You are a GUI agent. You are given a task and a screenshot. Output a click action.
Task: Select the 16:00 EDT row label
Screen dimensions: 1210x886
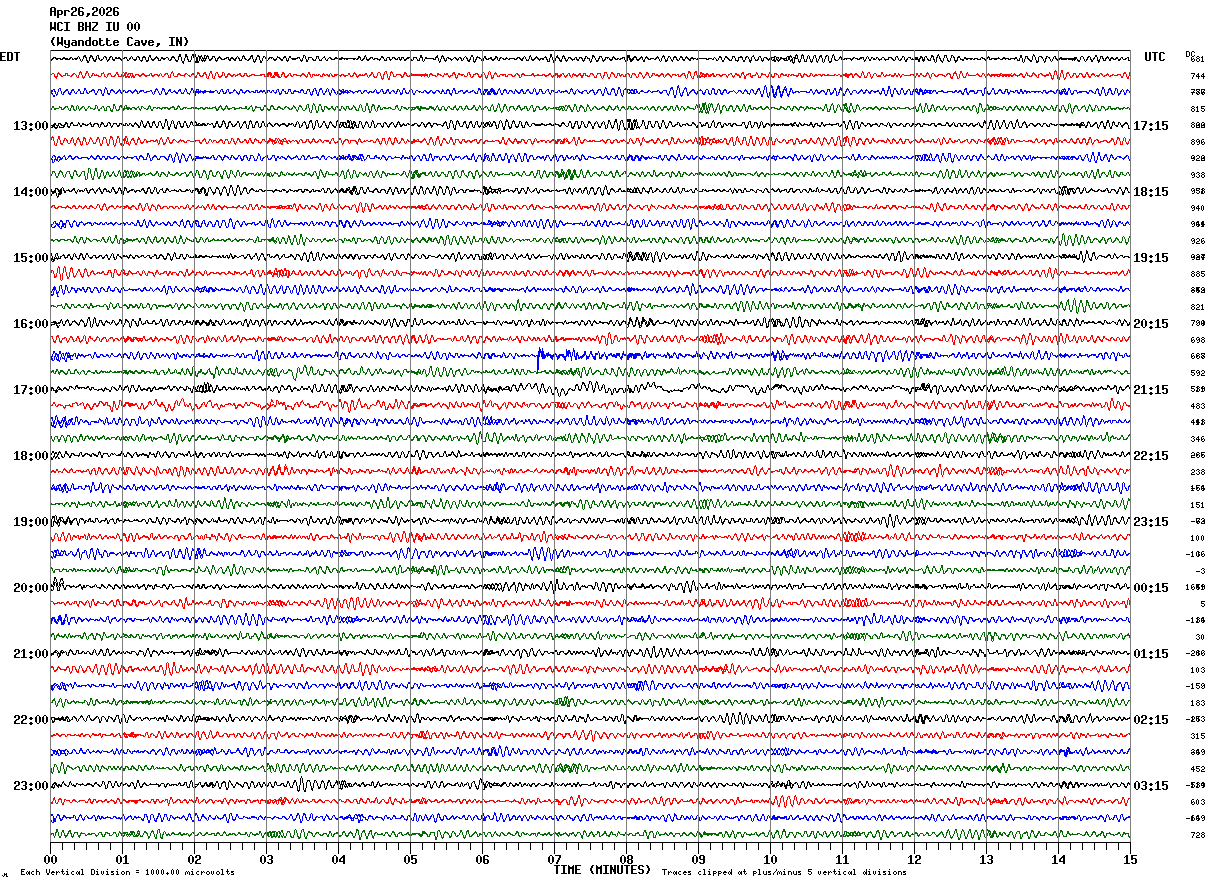click(30, 324)
